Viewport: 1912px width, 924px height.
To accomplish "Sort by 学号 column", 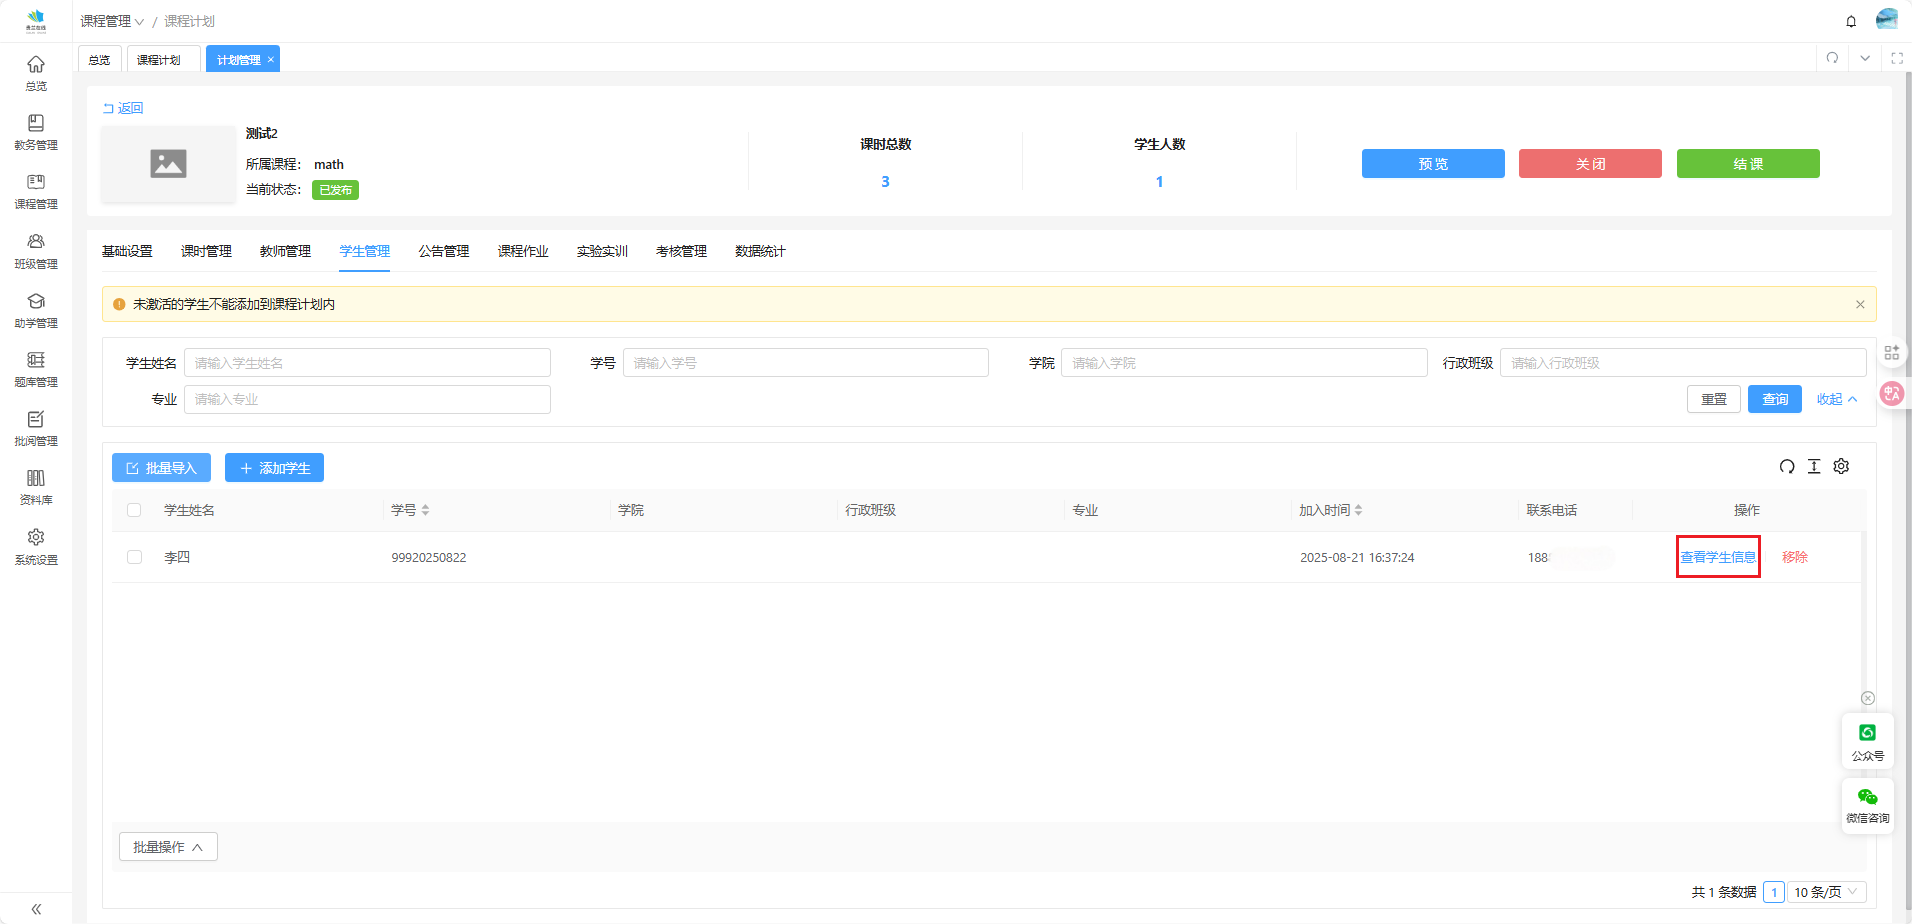I will [425, 510].
